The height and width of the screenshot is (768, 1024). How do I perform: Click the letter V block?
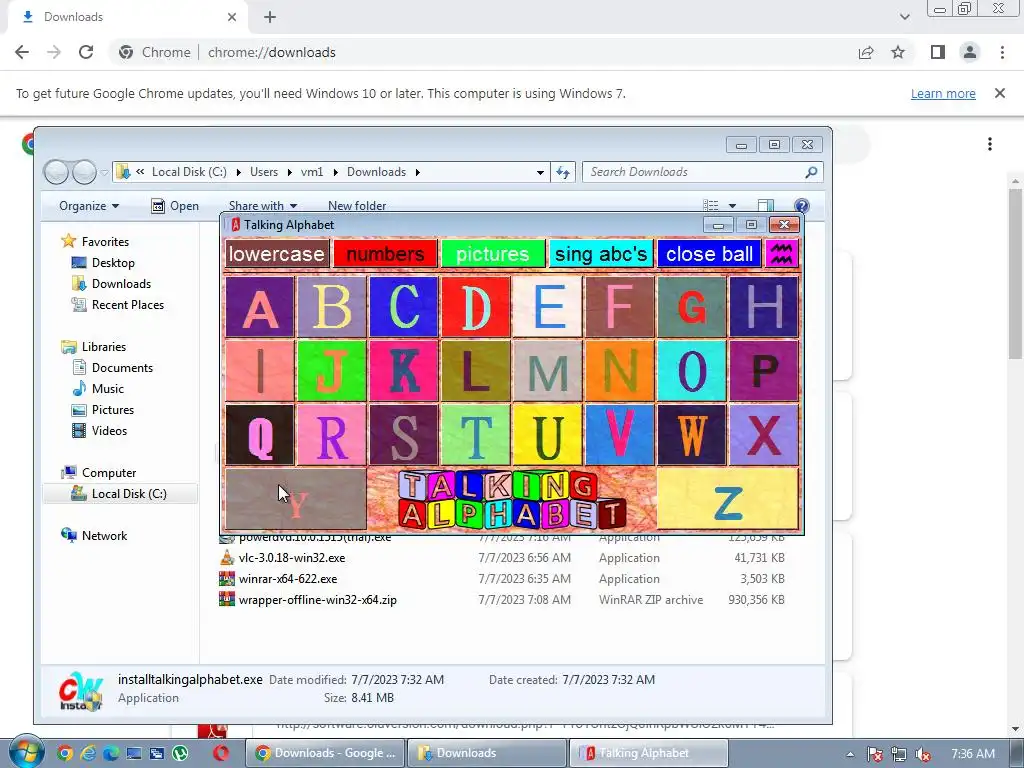619,434
